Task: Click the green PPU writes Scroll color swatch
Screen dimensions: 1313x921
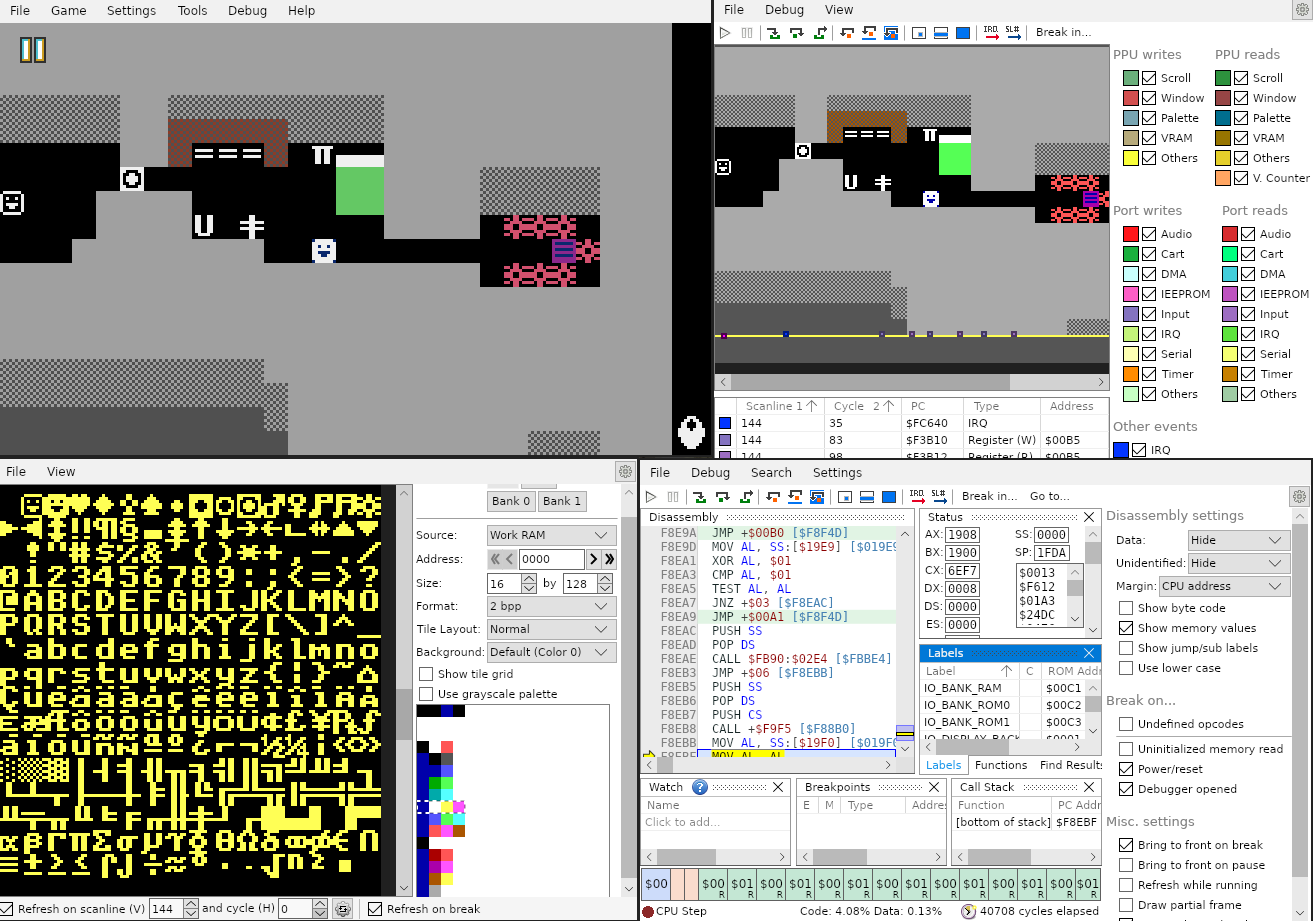Action: 1131,78
